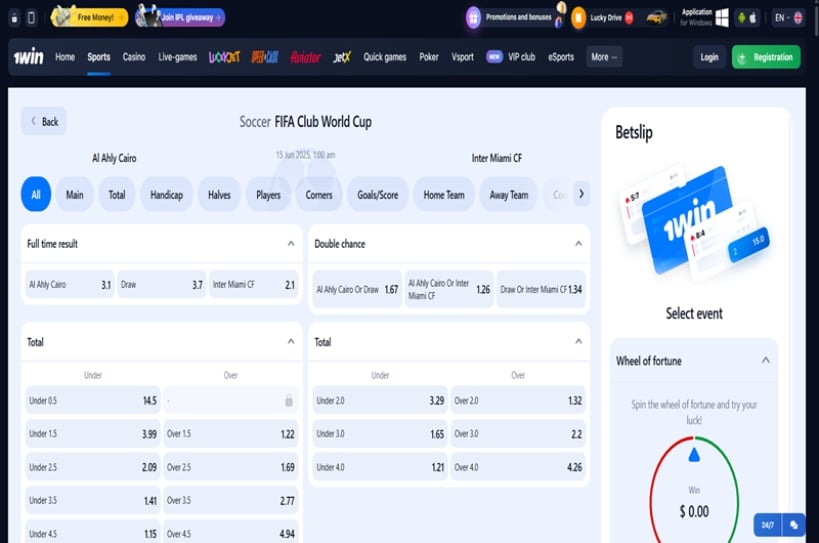Open the Vsport menu item

(x=462, y=57)
